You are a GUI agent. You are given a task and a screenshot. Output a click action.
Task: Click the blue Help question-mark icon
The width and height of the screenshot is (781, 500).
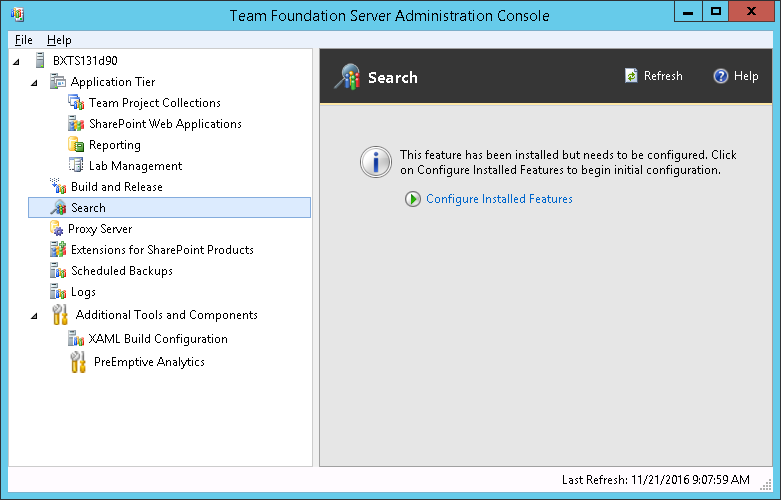[x=720, y=76]
